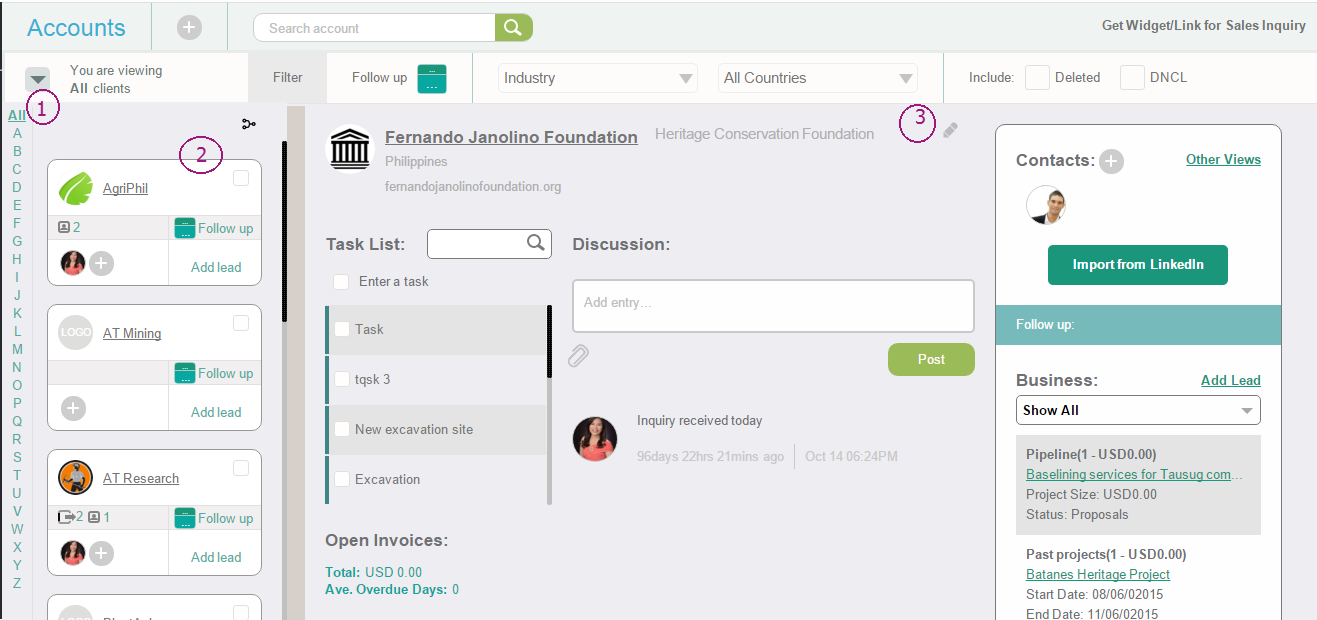The image size is (1317, 620).
Task: Click the plus icon next to Contacts
Action: (1111, 161)
